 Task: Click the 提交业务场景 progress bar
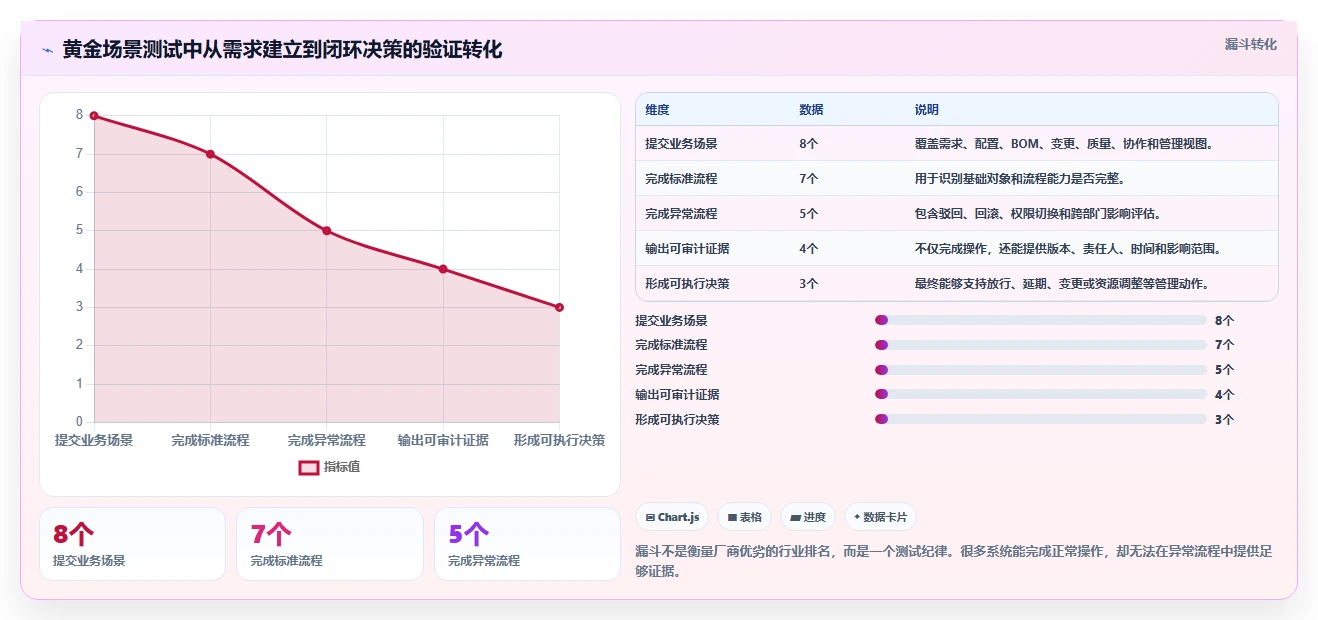[1041, 320]
